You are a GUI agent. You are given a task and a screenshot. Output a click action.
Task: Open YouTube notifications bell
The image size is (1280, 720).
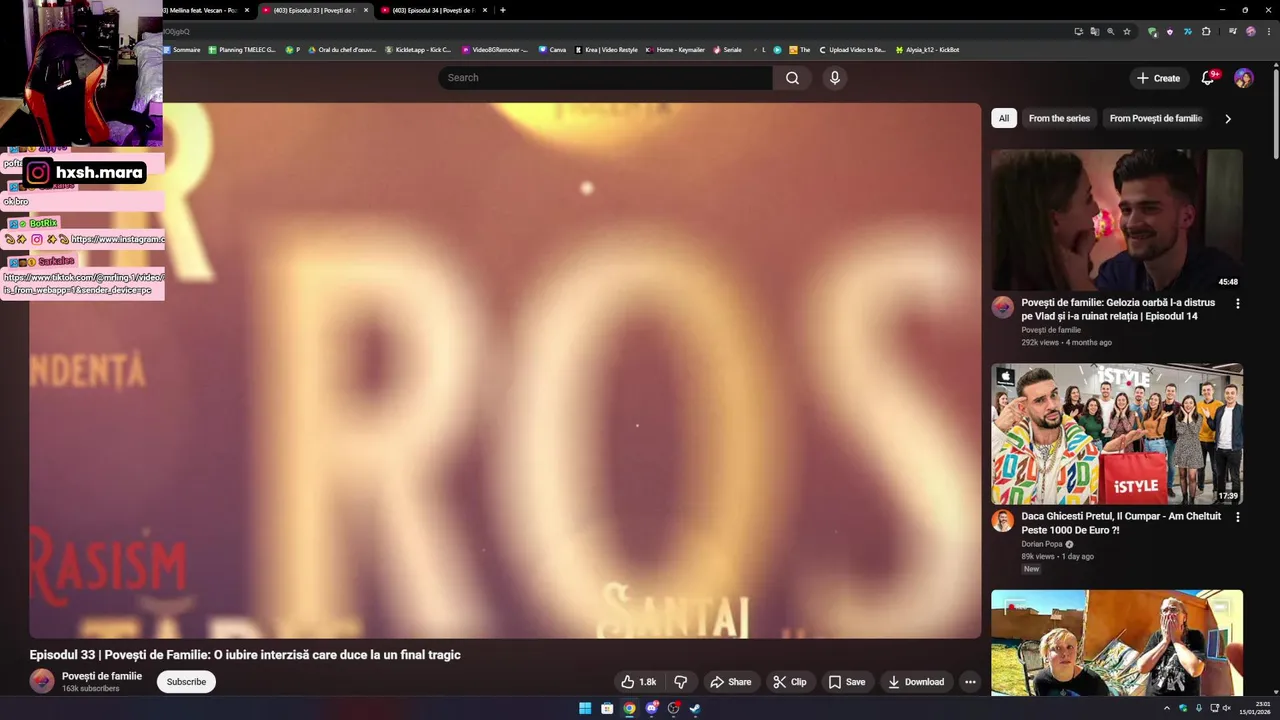click(x=1208, y=78)
